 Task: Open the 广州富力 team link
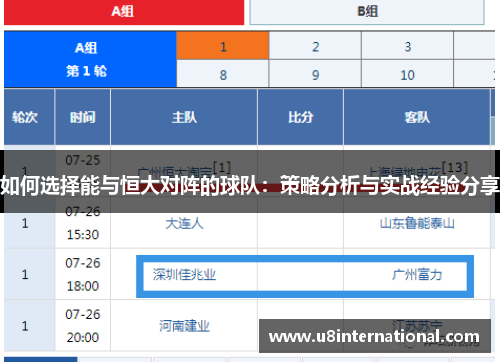pos(417,275)
